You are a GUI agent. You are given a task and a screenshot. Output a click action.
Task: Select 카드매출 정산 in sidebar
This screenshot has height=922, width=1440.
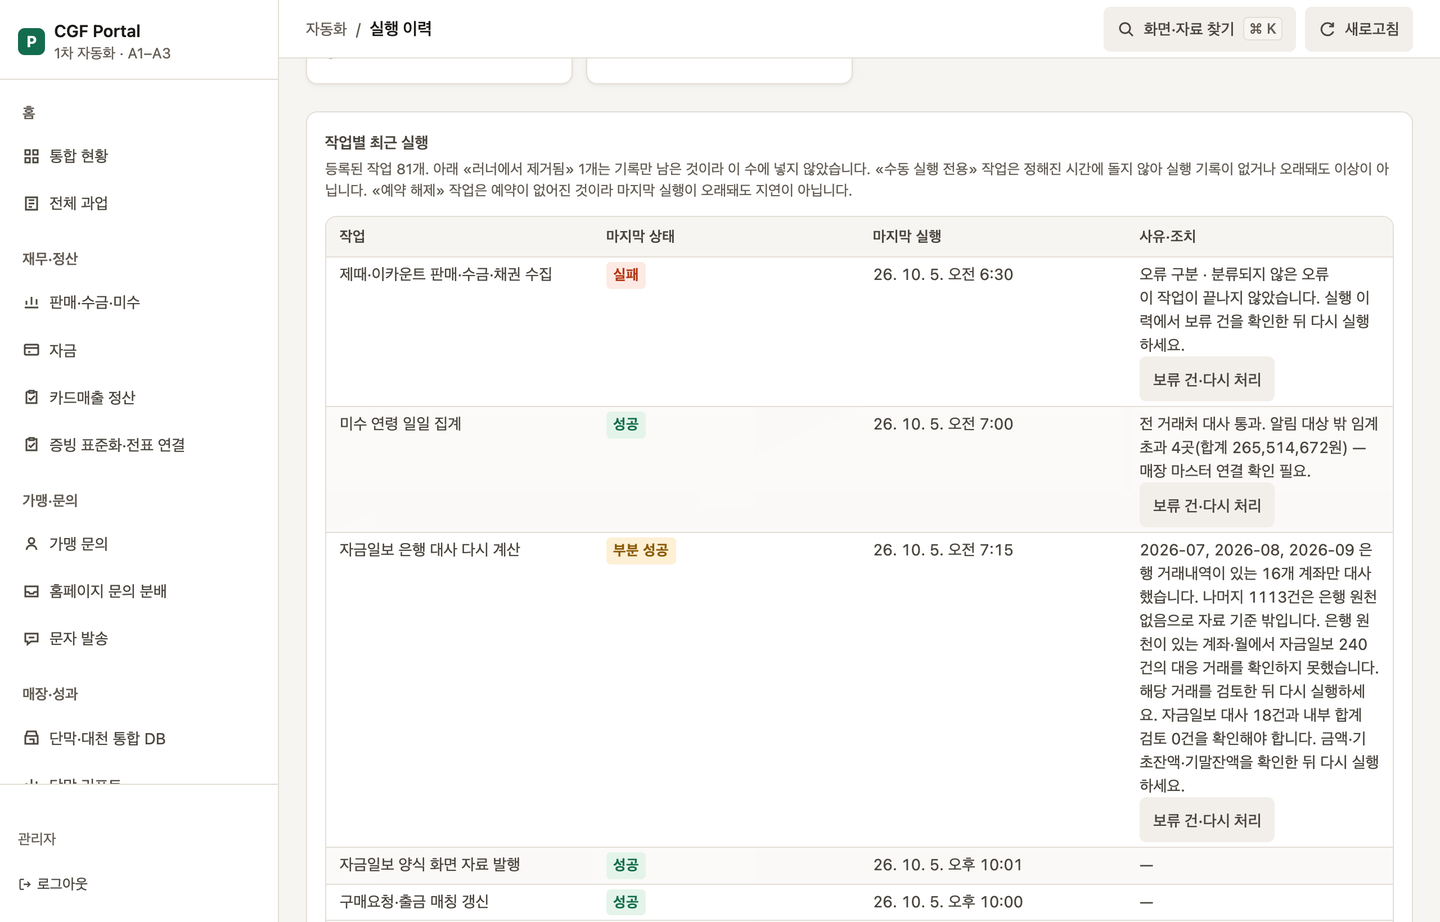(x=139, y=397)
